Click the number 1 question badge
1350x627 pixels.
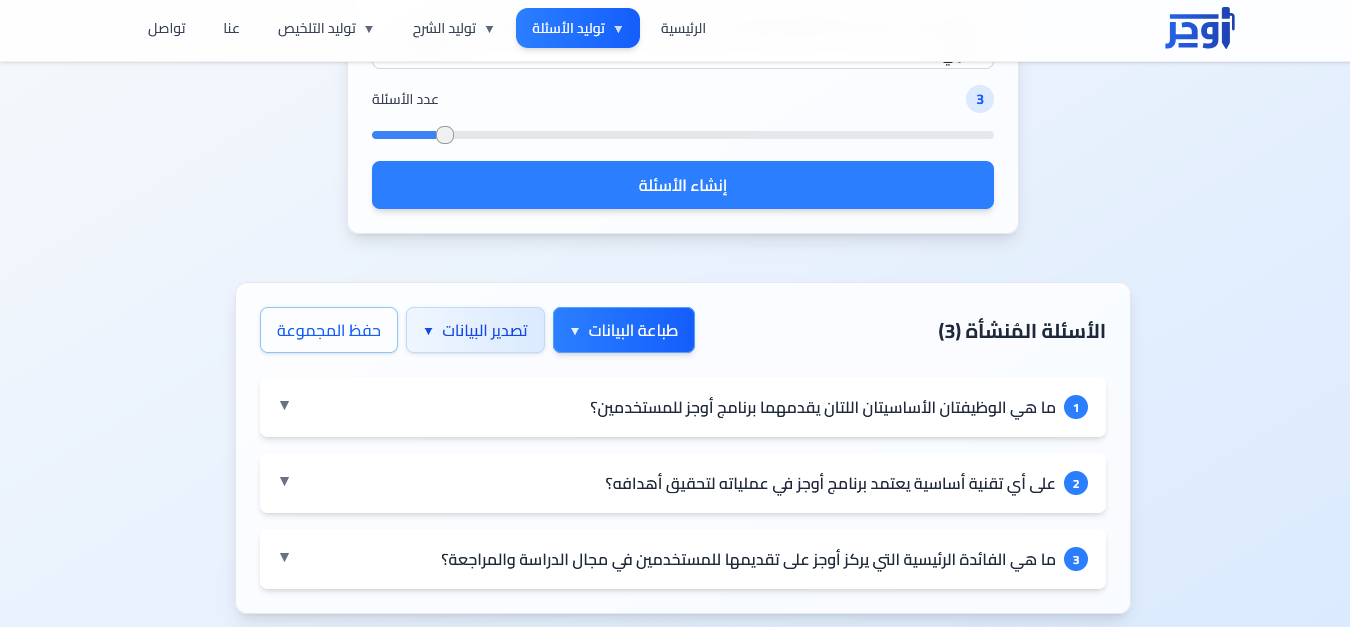[1076, 407]
